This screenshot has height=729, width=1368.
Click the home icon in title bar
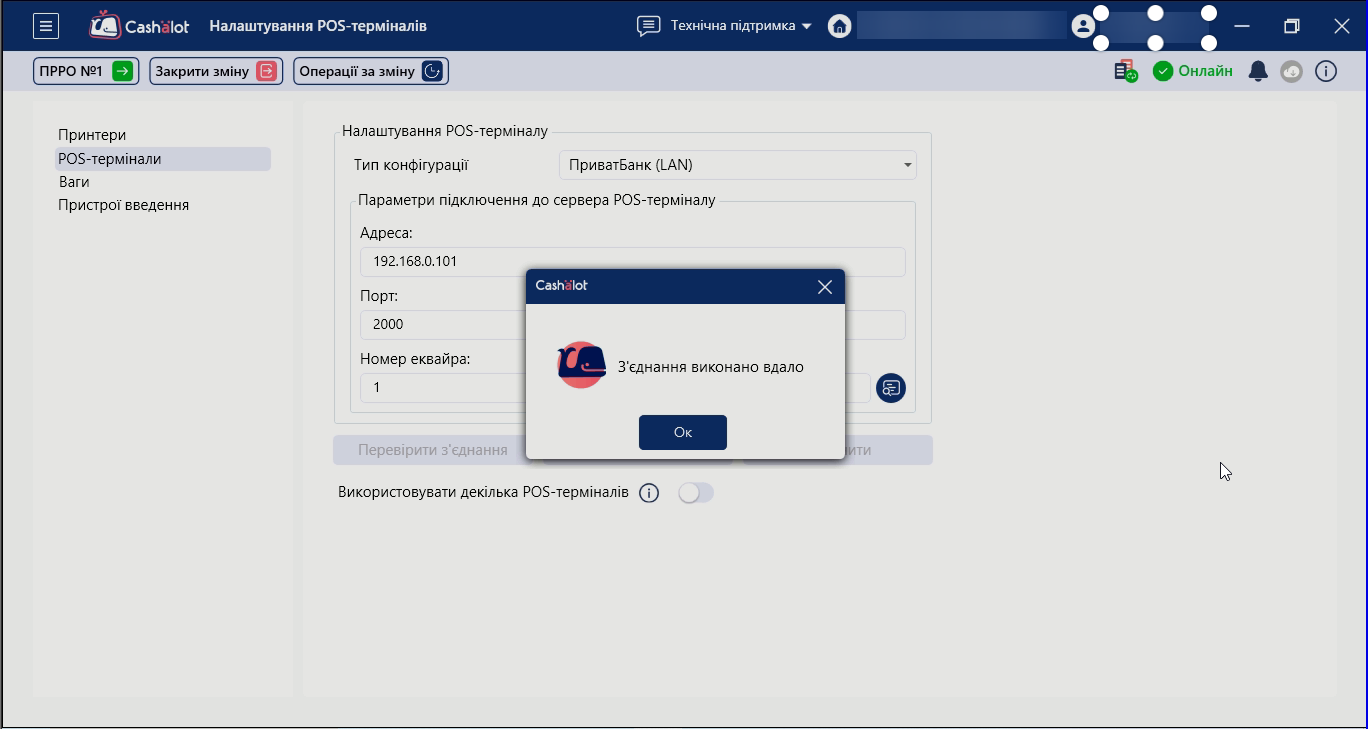[839, 26]
